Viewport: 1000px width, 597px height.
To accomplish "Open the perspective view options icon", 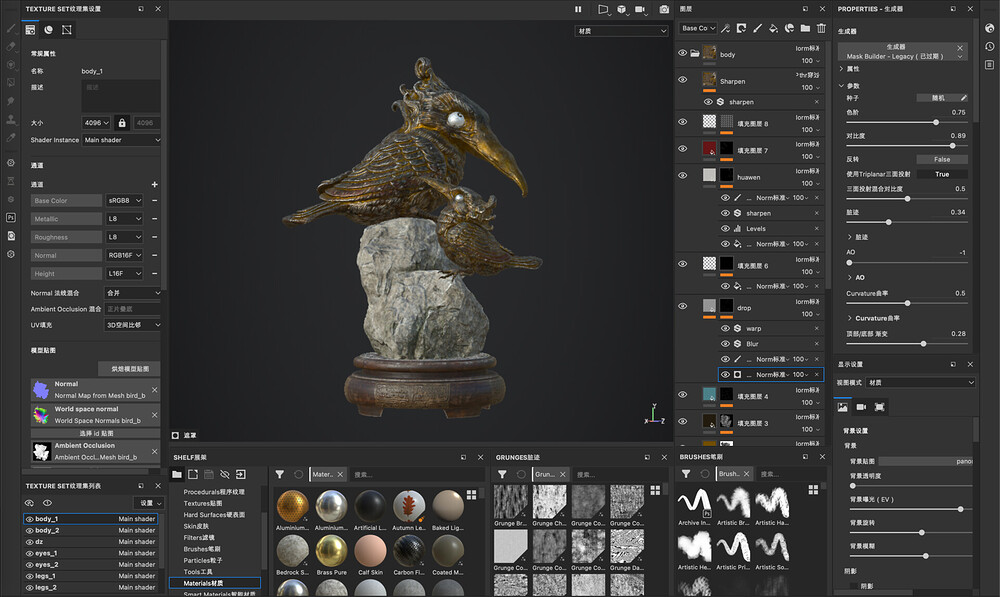I will tap(603, 9).
